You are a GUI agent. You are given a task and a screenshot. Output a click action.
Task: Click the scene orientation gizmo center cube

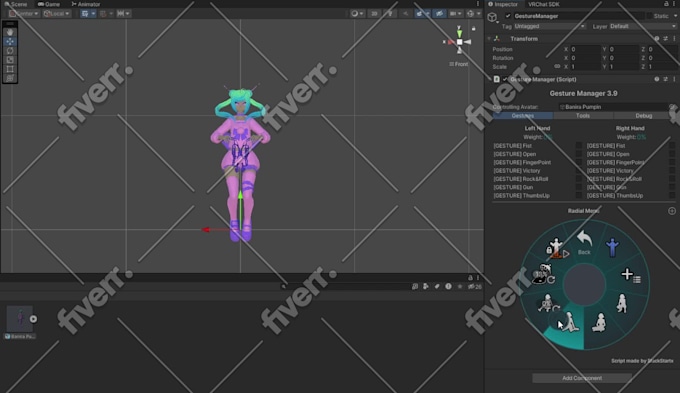[459, 42]
